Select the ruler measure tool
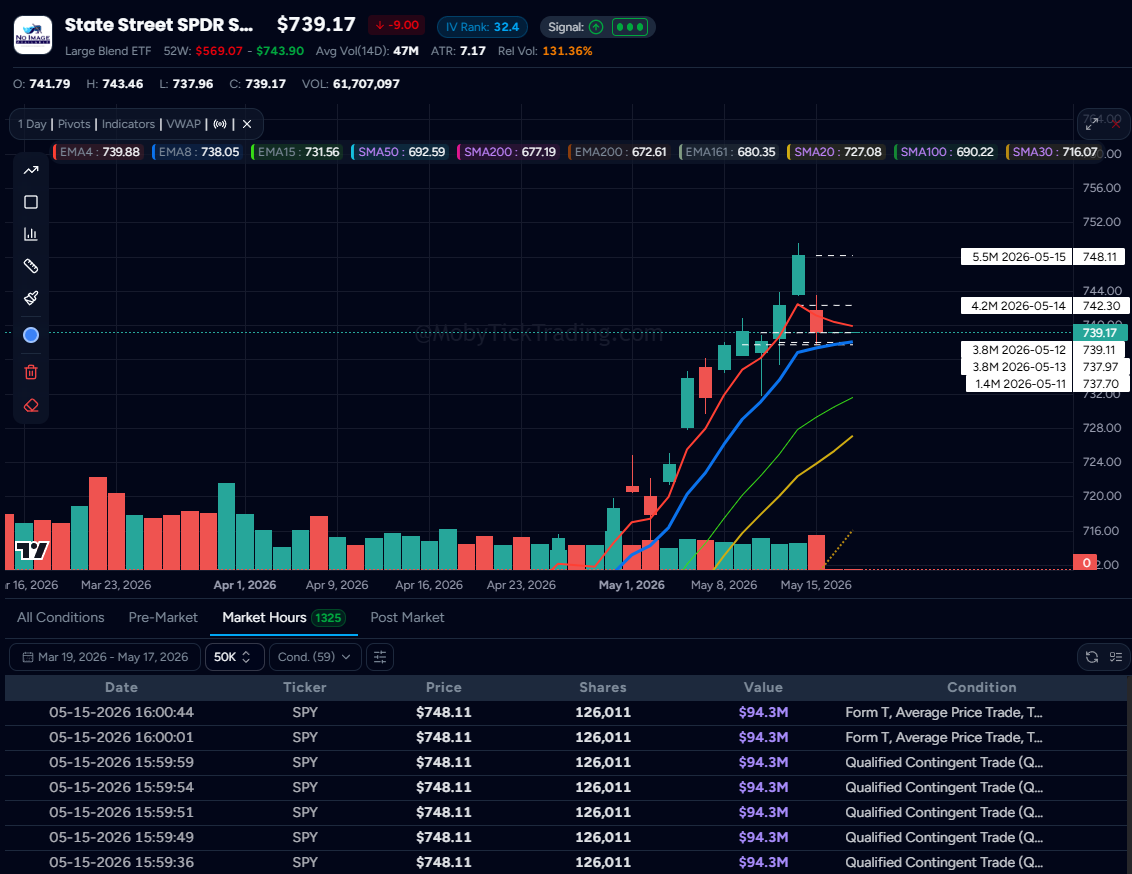The height and width of the screenshot is (874, 1132). point(31,266)
